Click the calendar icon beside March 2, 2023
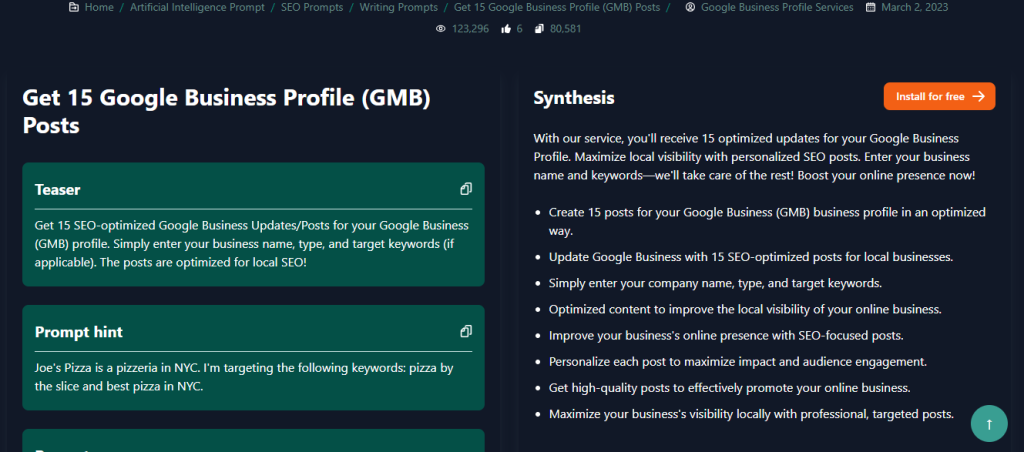Viewport: 1024px width, 452px height. click(x=870, y=7)
